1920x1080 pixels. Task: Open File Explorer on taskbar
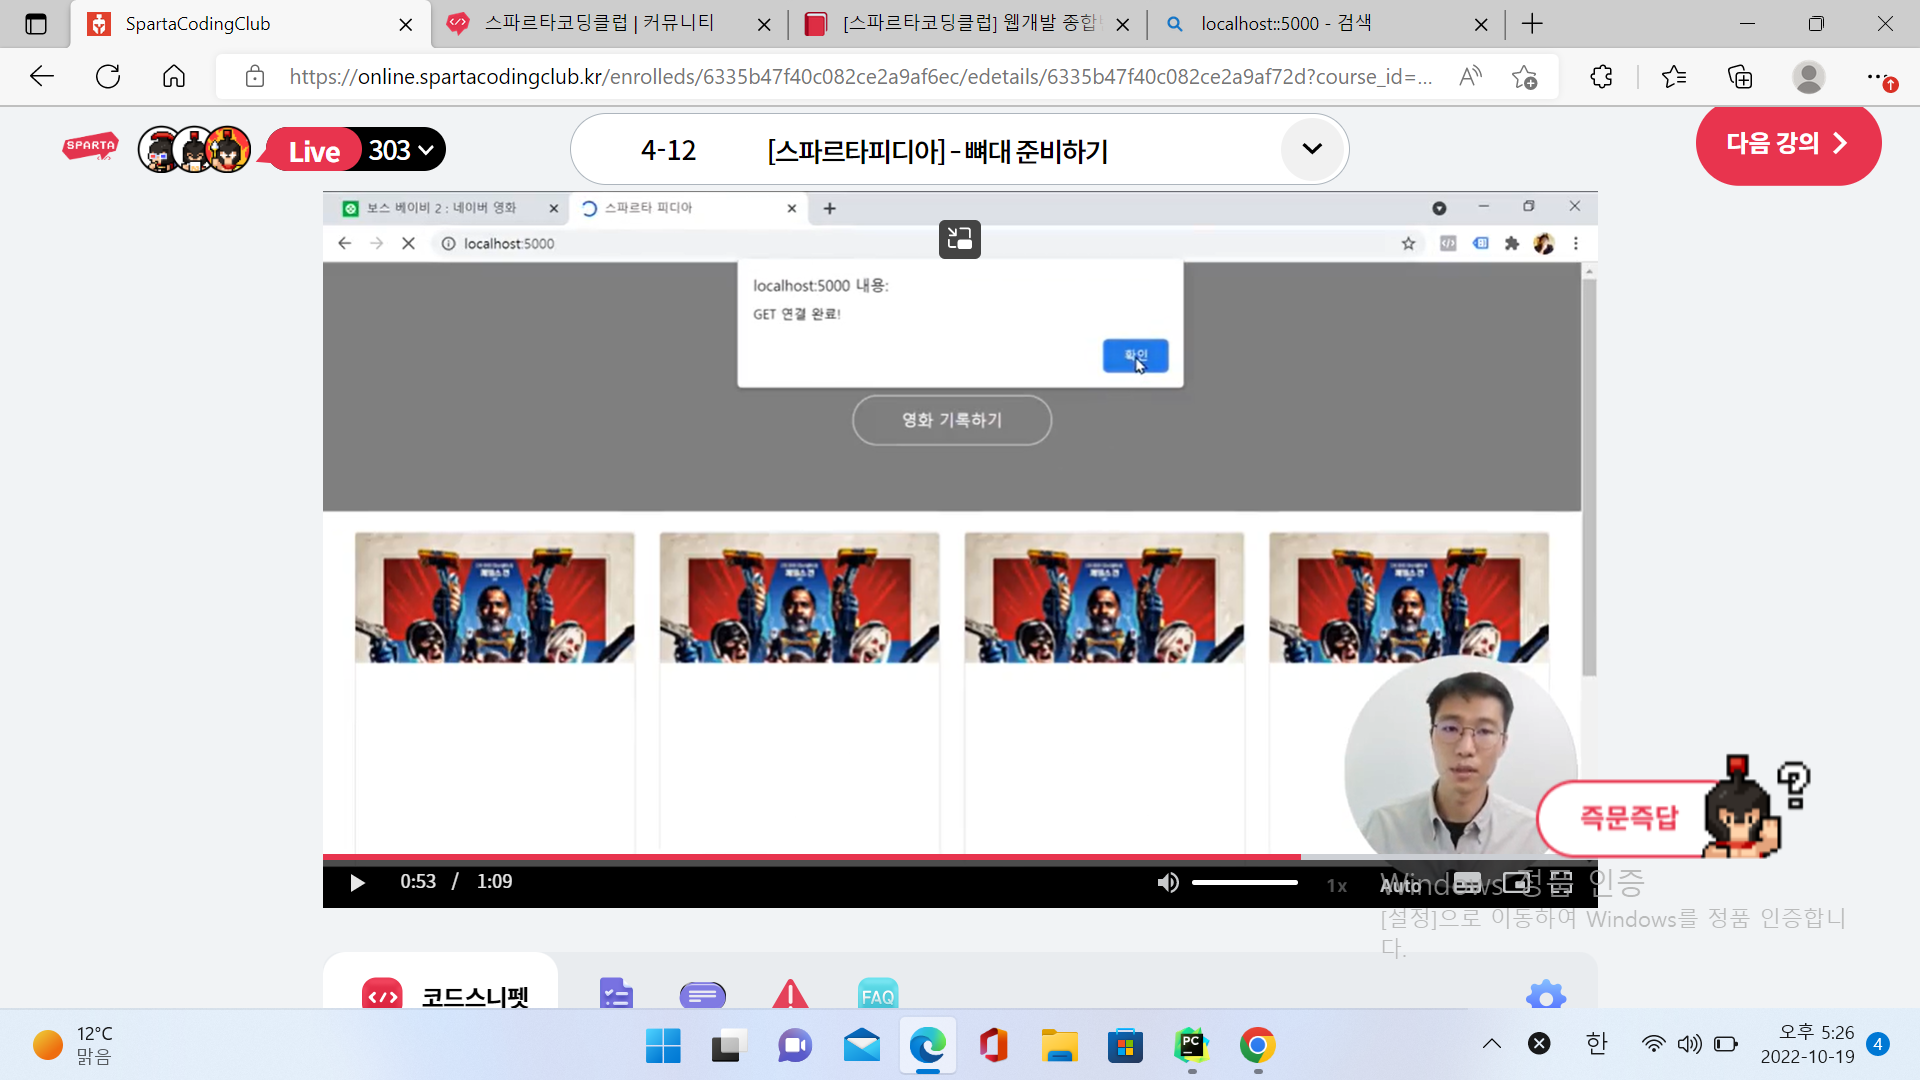[x=1059, y=1046]
